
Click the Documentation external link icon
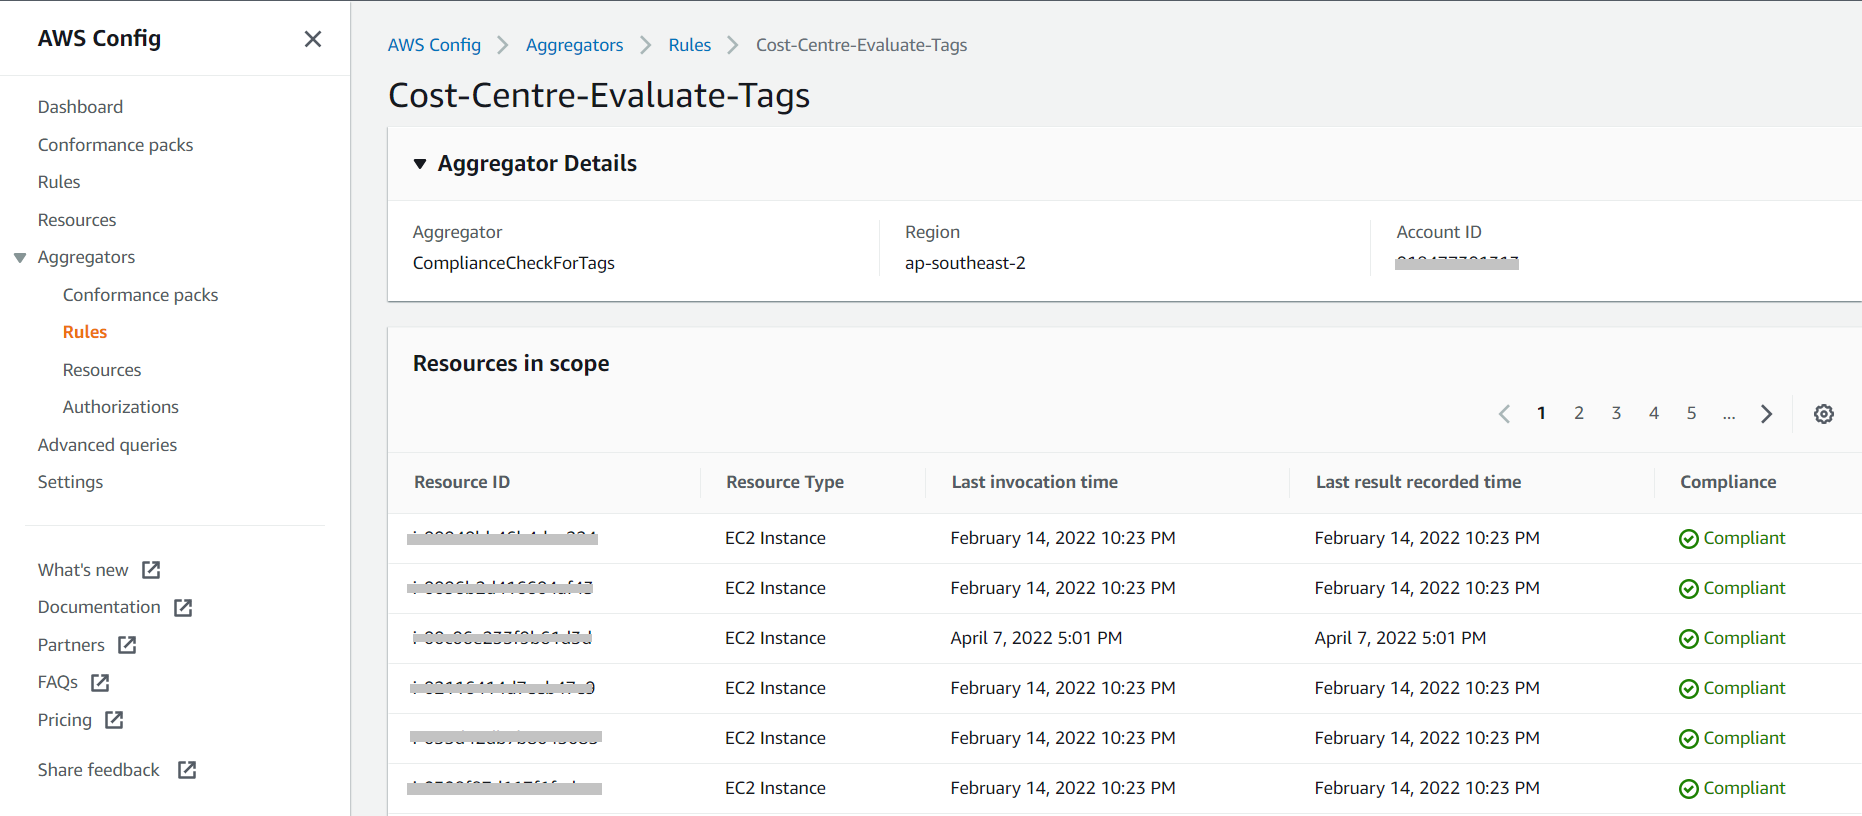(x=183, y=608)
